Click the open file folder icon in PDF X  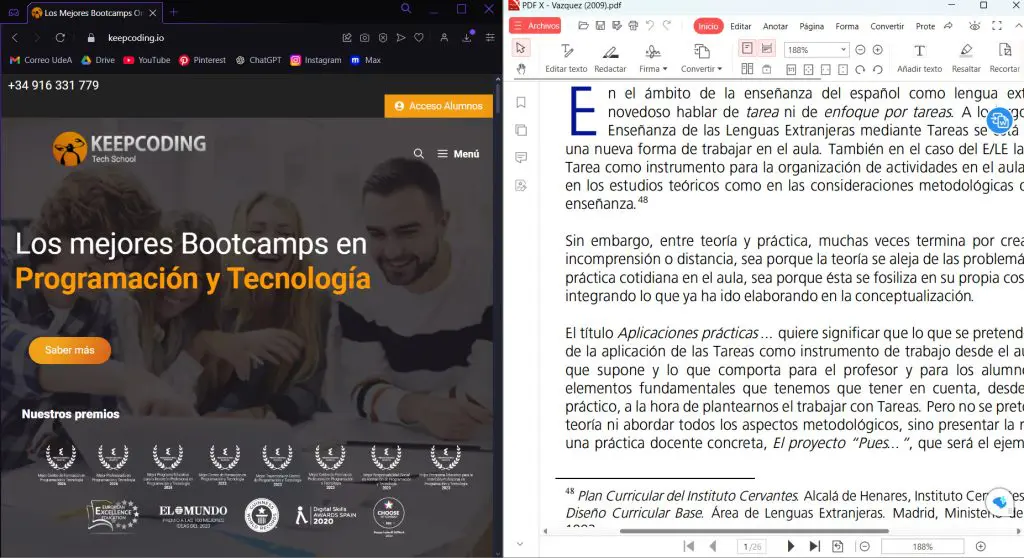point(583,26)
